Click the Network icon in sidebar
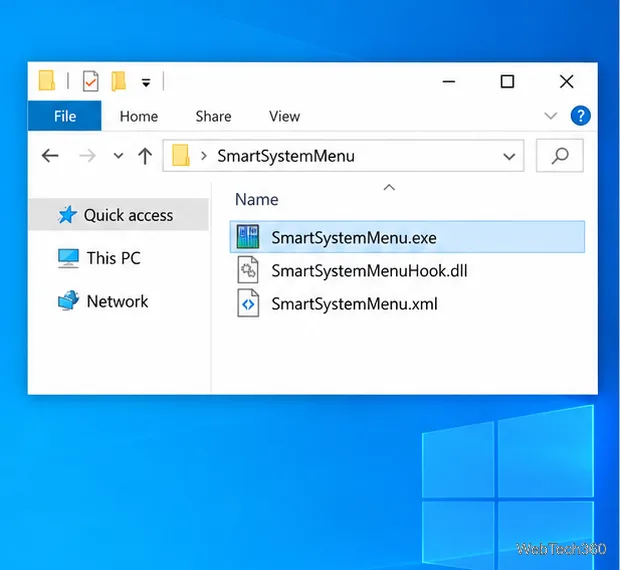 coord(68,300)
